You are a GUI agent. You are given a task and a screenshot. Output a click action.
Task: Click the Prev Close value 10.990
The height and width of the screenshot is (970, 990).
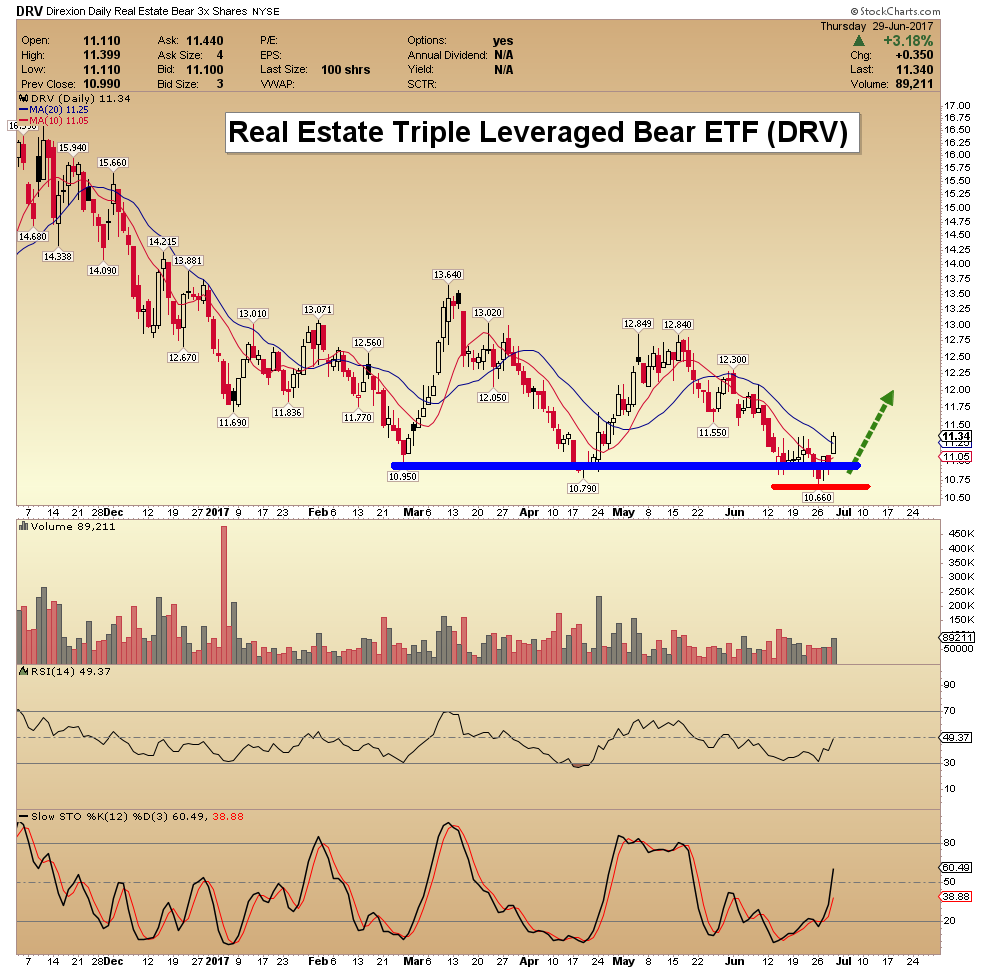102,84
